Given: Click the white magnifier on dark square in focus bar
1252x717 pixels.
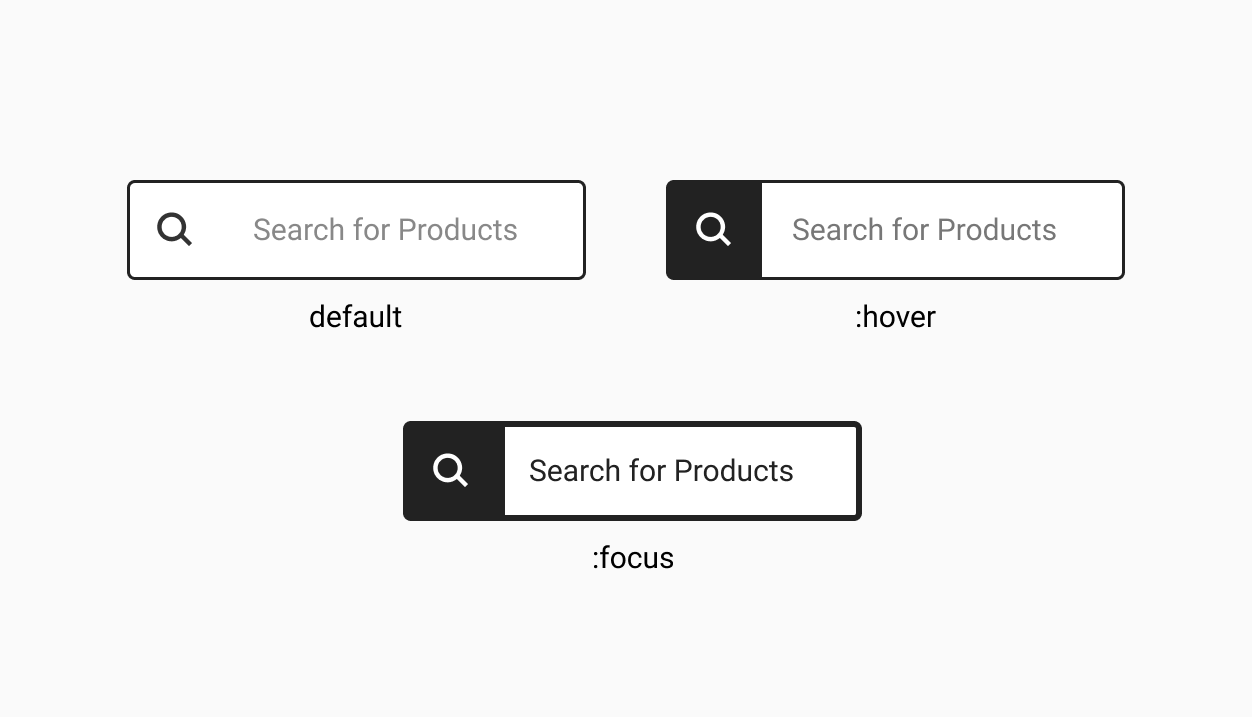Looking at the screenshot, I should click(x=451, y=470).
